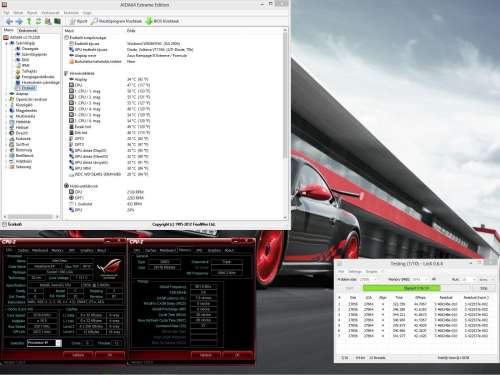The image size is (500, 375).
Task: Open the Settings menu in LinX
Action: [x=355, y=272]
